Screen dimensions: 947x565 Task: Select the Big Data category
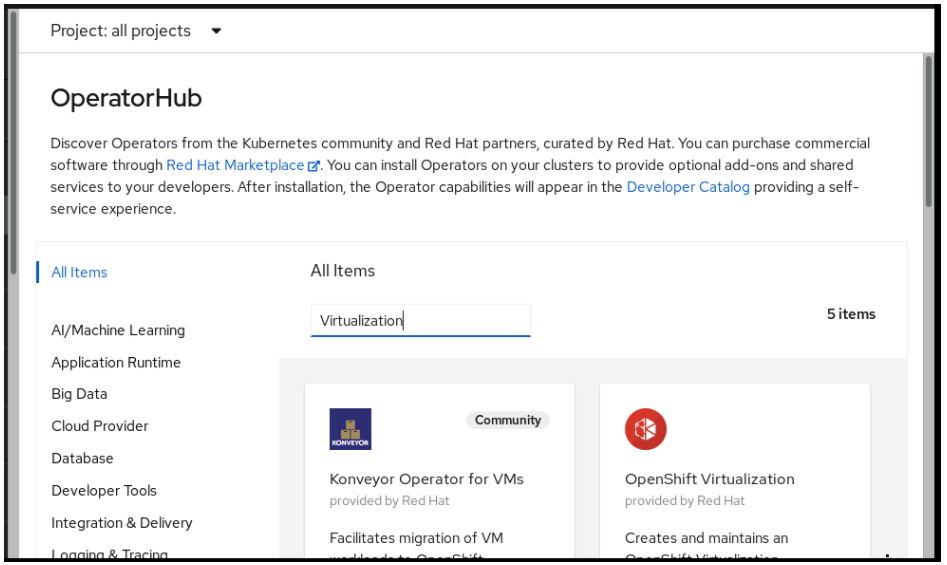(x=79, y=394)
